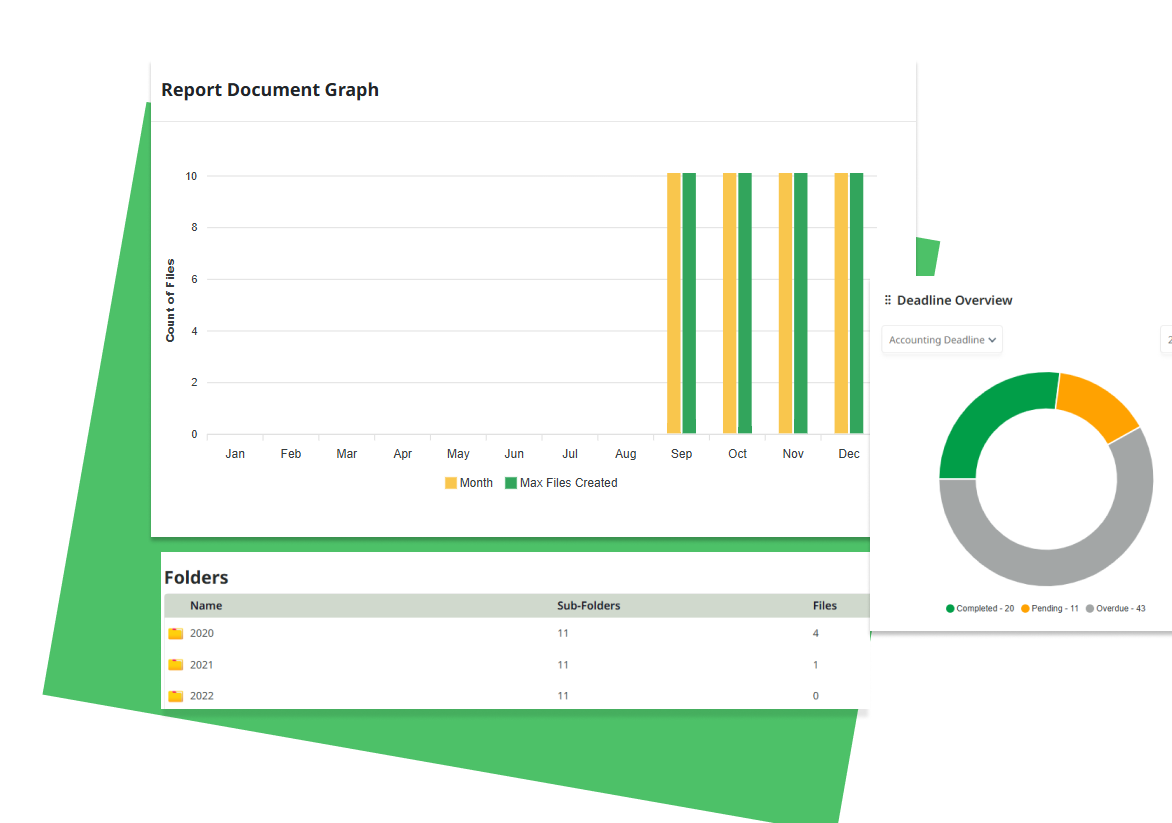Click the 2020 folder icon
Viewport: 1172px width, 823px height.
tap(176, 633)
